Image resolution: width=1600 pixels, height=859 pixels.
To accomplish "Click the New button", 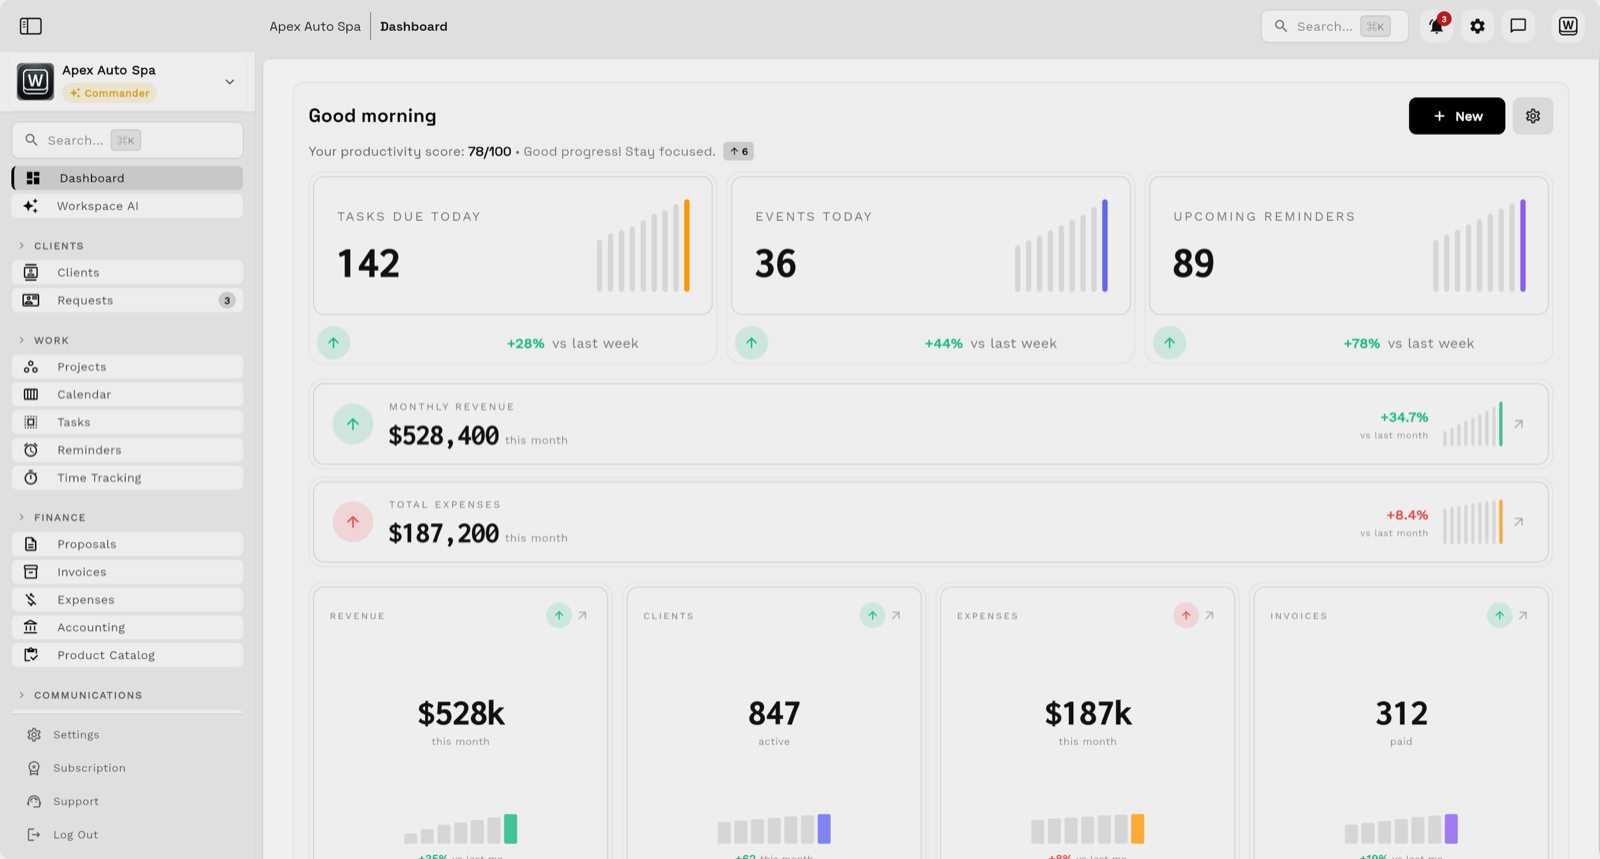I will [1457, 116].
